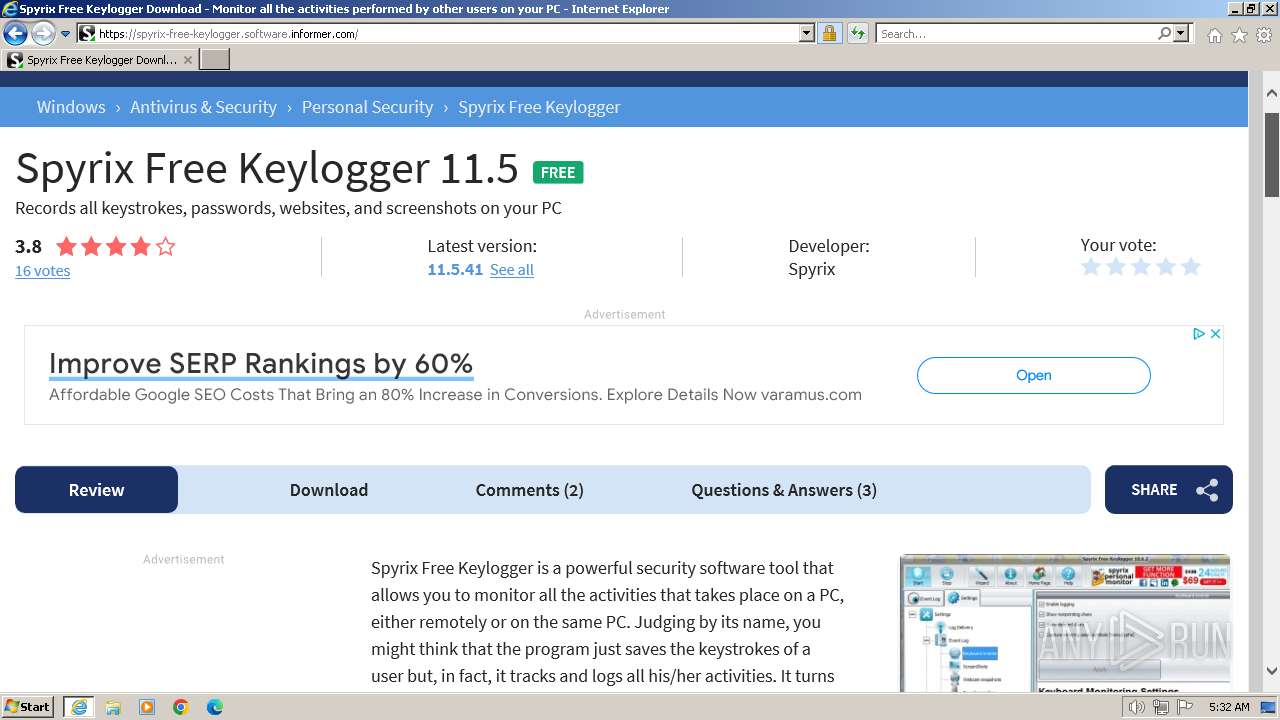The width and height of the screenshot is (1280, 720).
Task: Open Microsoft Edge taskbar icon
Action: point(215,707)
